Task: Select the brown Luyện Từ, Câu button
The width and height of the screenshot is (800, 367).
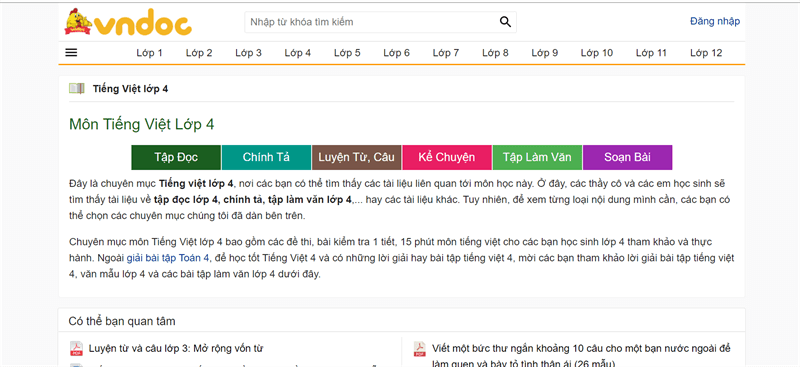Action: 357,157
